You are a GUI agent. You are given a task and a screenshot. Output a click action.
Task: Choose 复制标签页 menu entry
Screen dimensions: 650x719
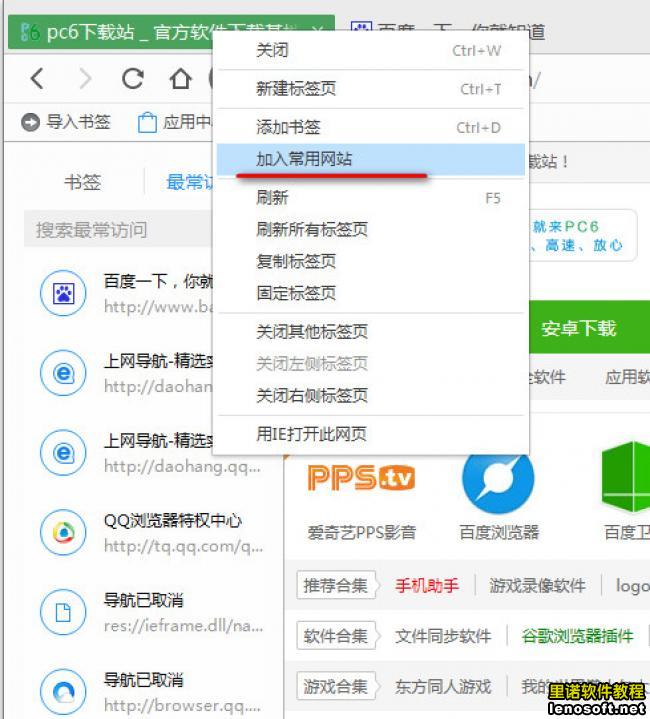(370, 261)
